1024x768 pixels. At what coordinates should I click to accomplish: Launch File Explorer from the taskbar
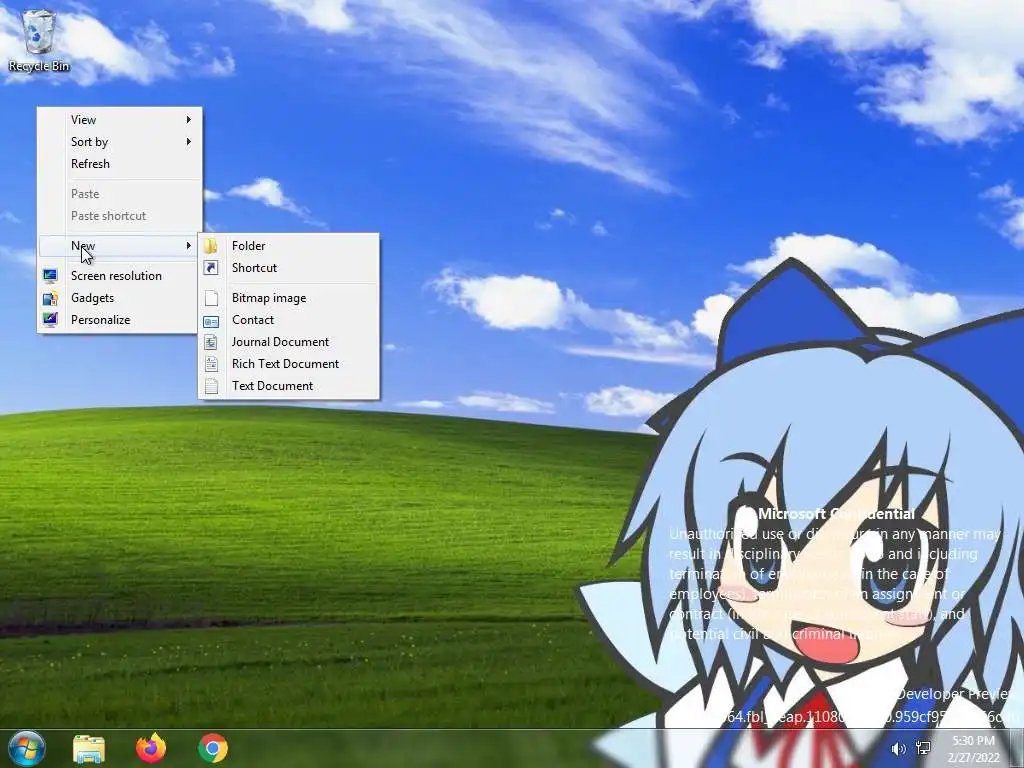[x=89, y=749]
